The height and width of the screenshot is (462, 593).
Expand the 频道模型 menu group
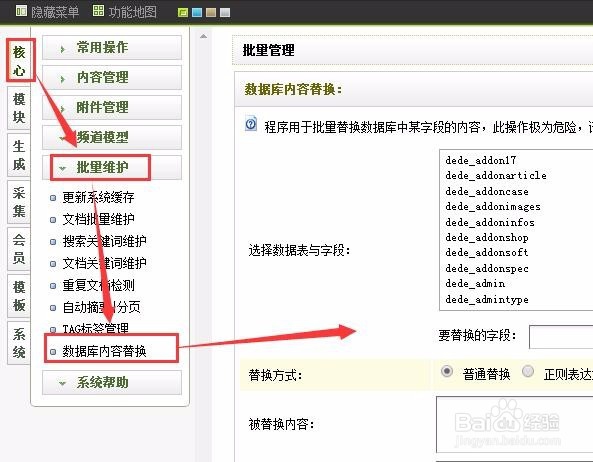pos(112,137)
